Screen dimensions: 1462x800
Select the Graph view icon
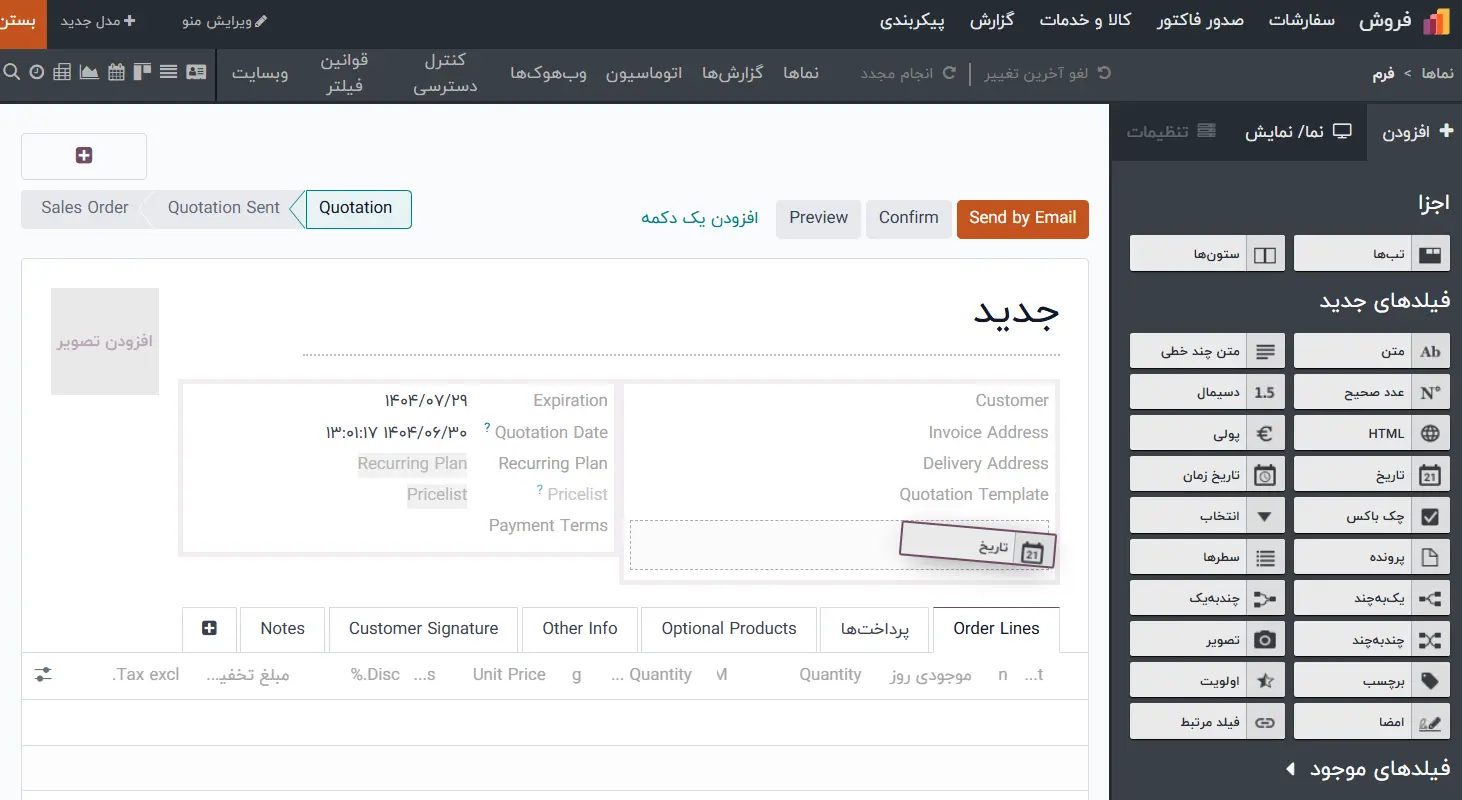(x=89, y=72)
